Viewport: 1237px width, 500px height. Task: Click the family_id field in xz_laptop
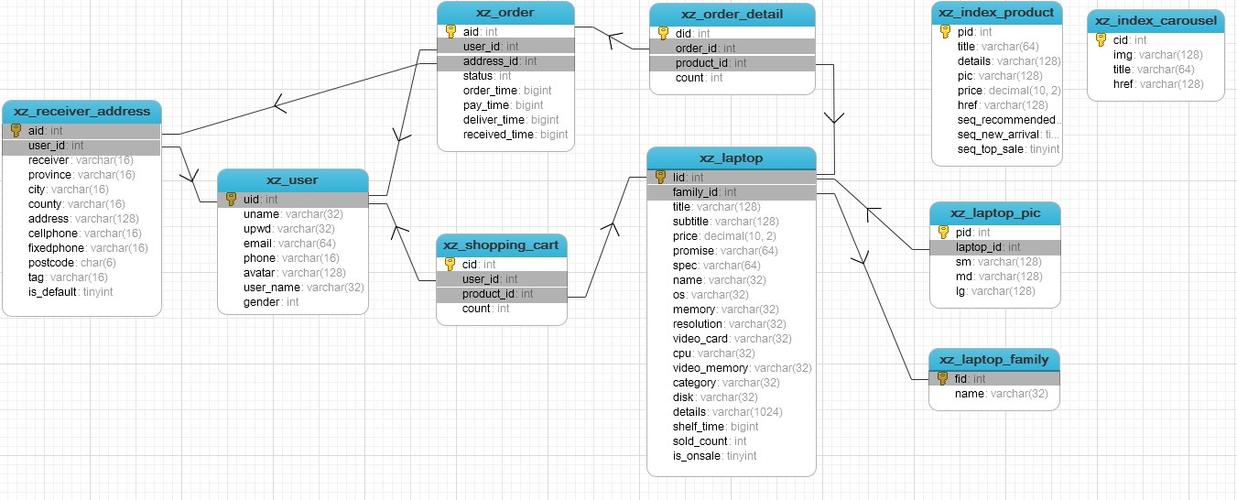point(704,192)
